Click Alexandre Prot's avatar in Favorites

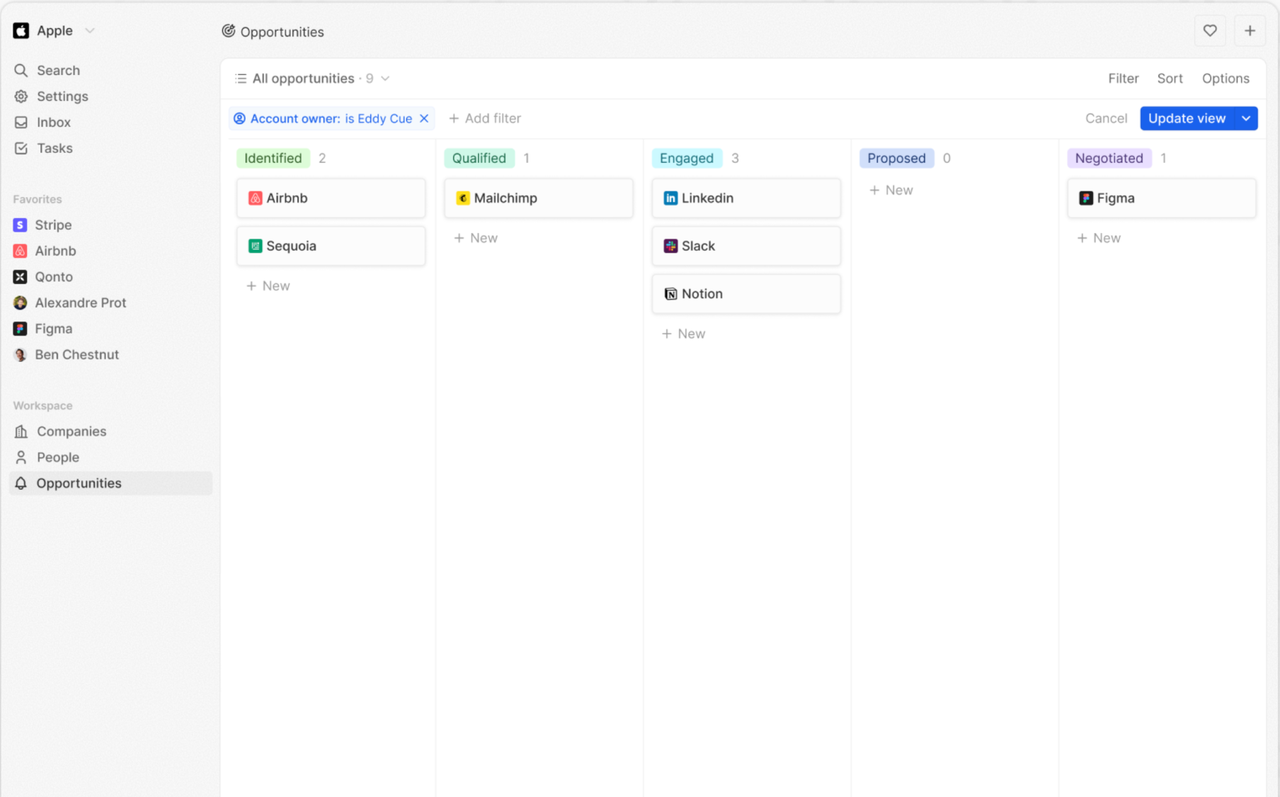(20, 303)
